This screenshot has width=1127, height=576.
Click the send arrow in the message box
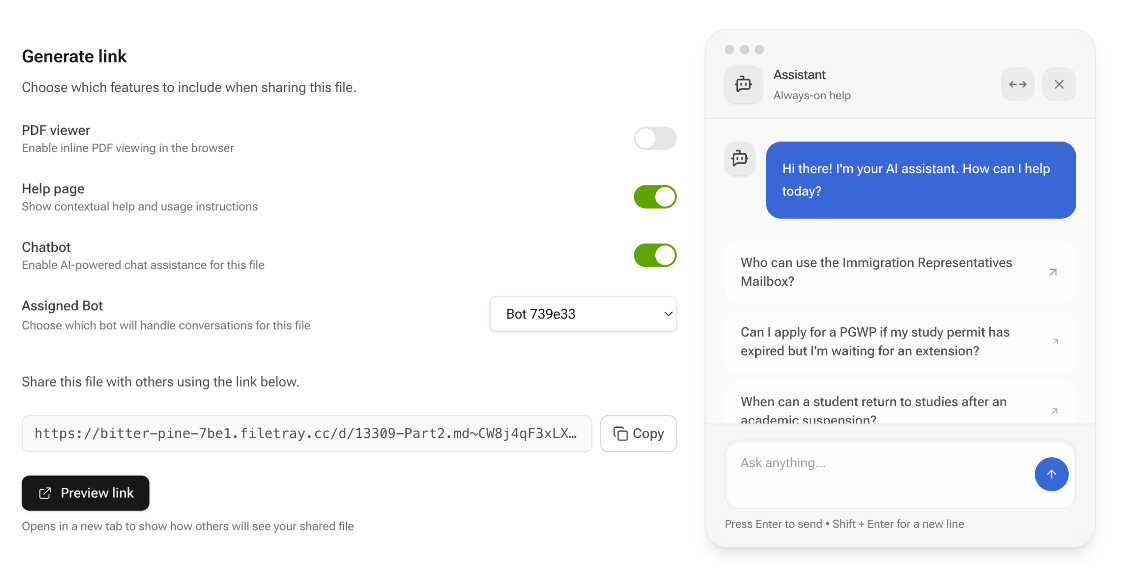click(1051, 474)
